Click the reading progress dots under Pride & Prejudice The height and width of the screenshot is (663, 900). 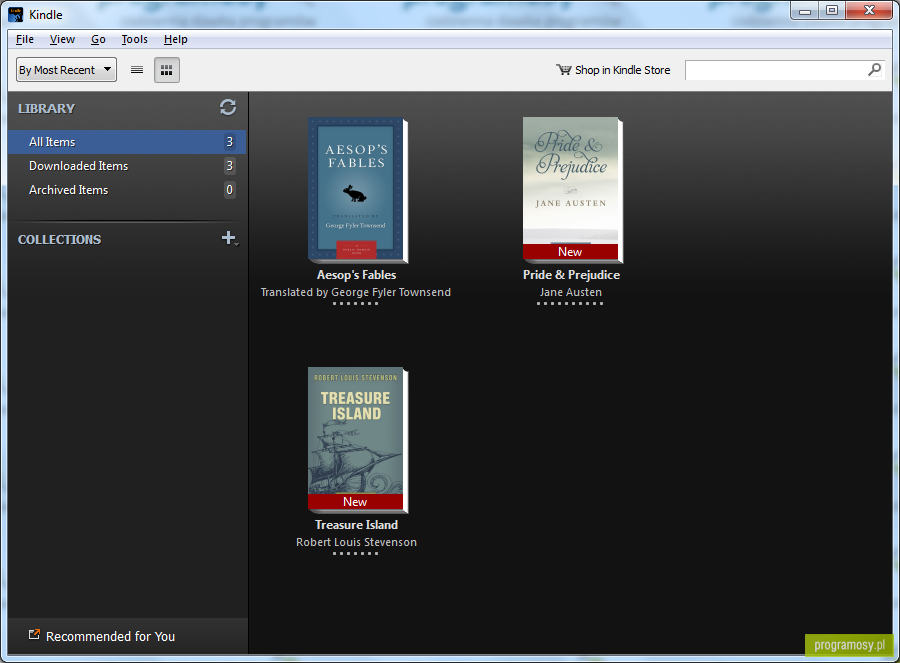570,304
